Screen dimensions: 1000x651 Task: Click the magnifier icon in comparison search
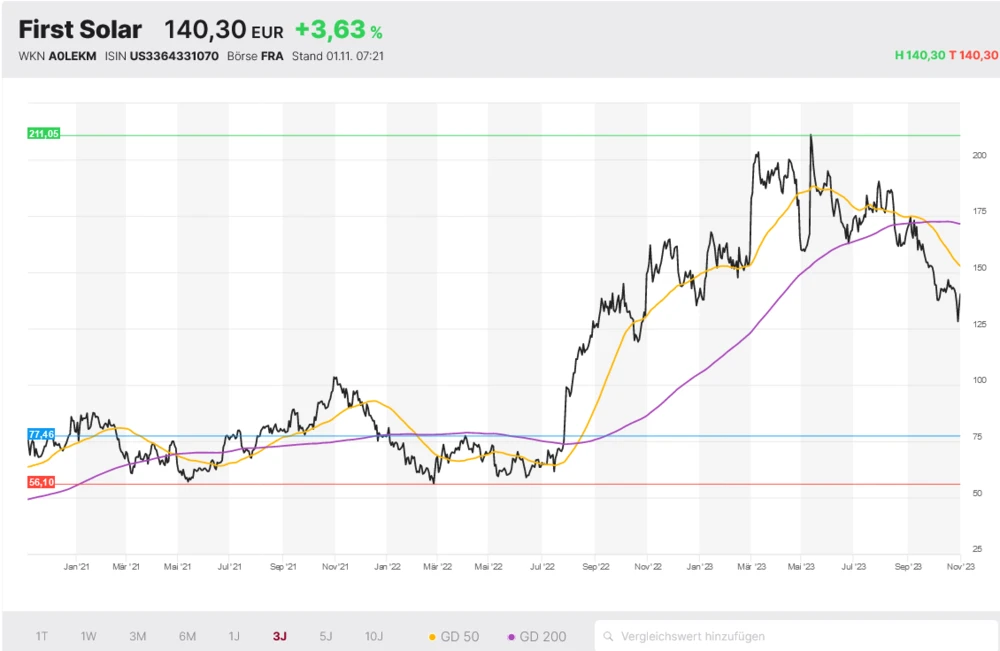coord(608,636)
